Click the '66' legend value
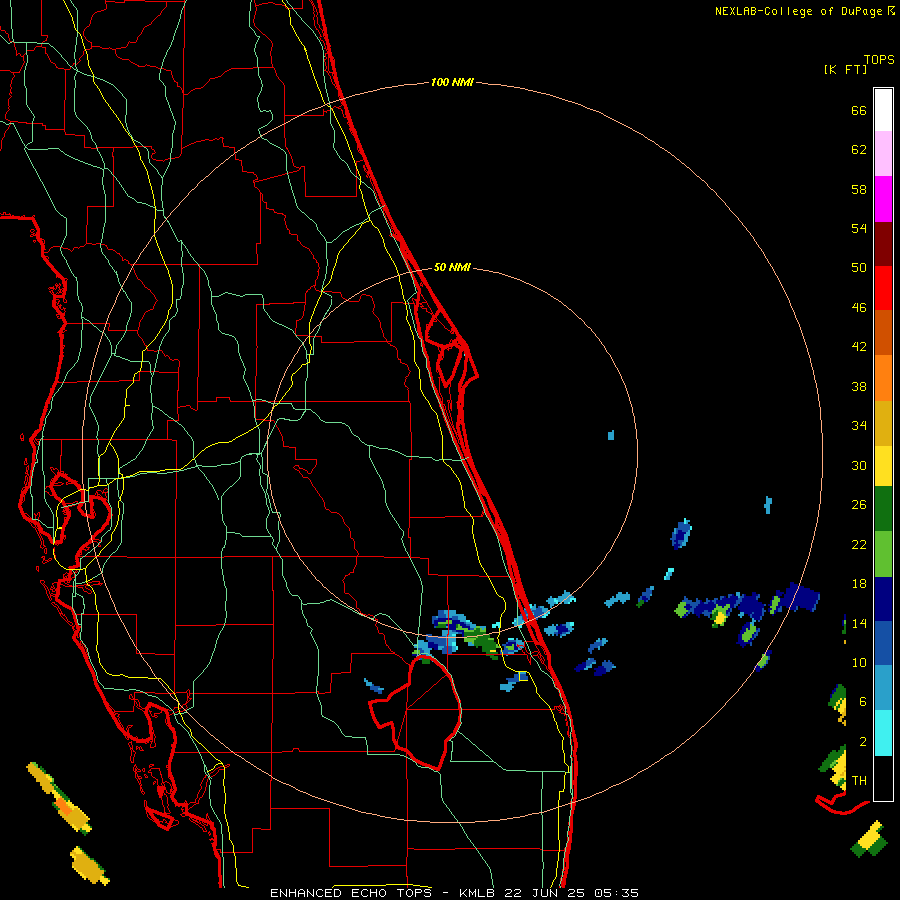 point(859,110)
